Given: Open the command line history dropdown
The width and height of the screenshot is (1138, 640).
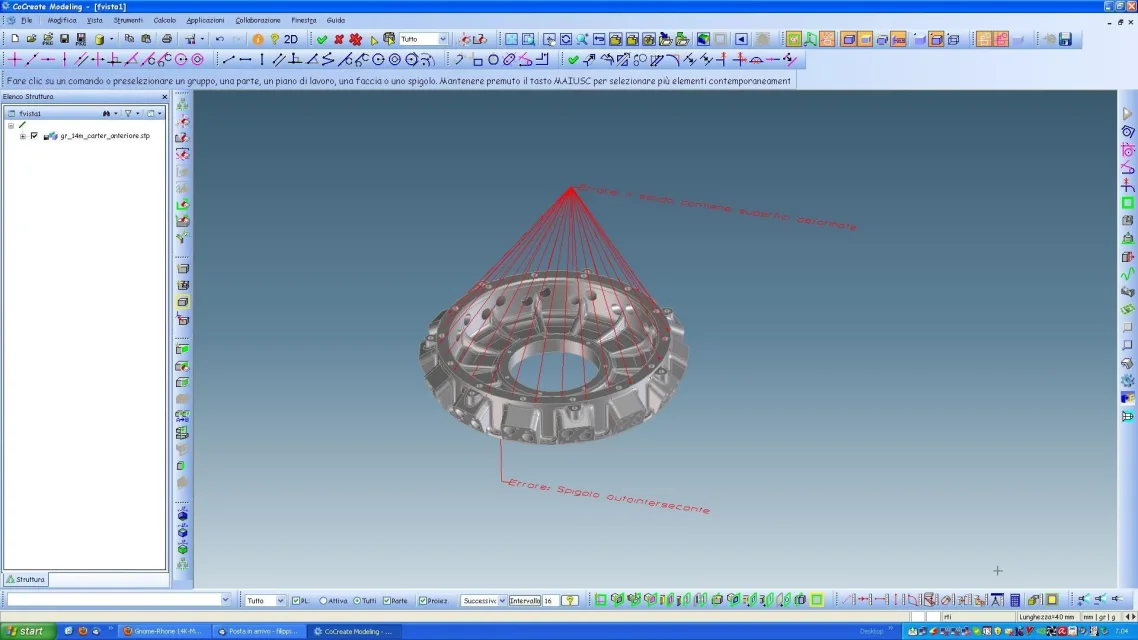Looking at the screenshot, I should (225, 600).
